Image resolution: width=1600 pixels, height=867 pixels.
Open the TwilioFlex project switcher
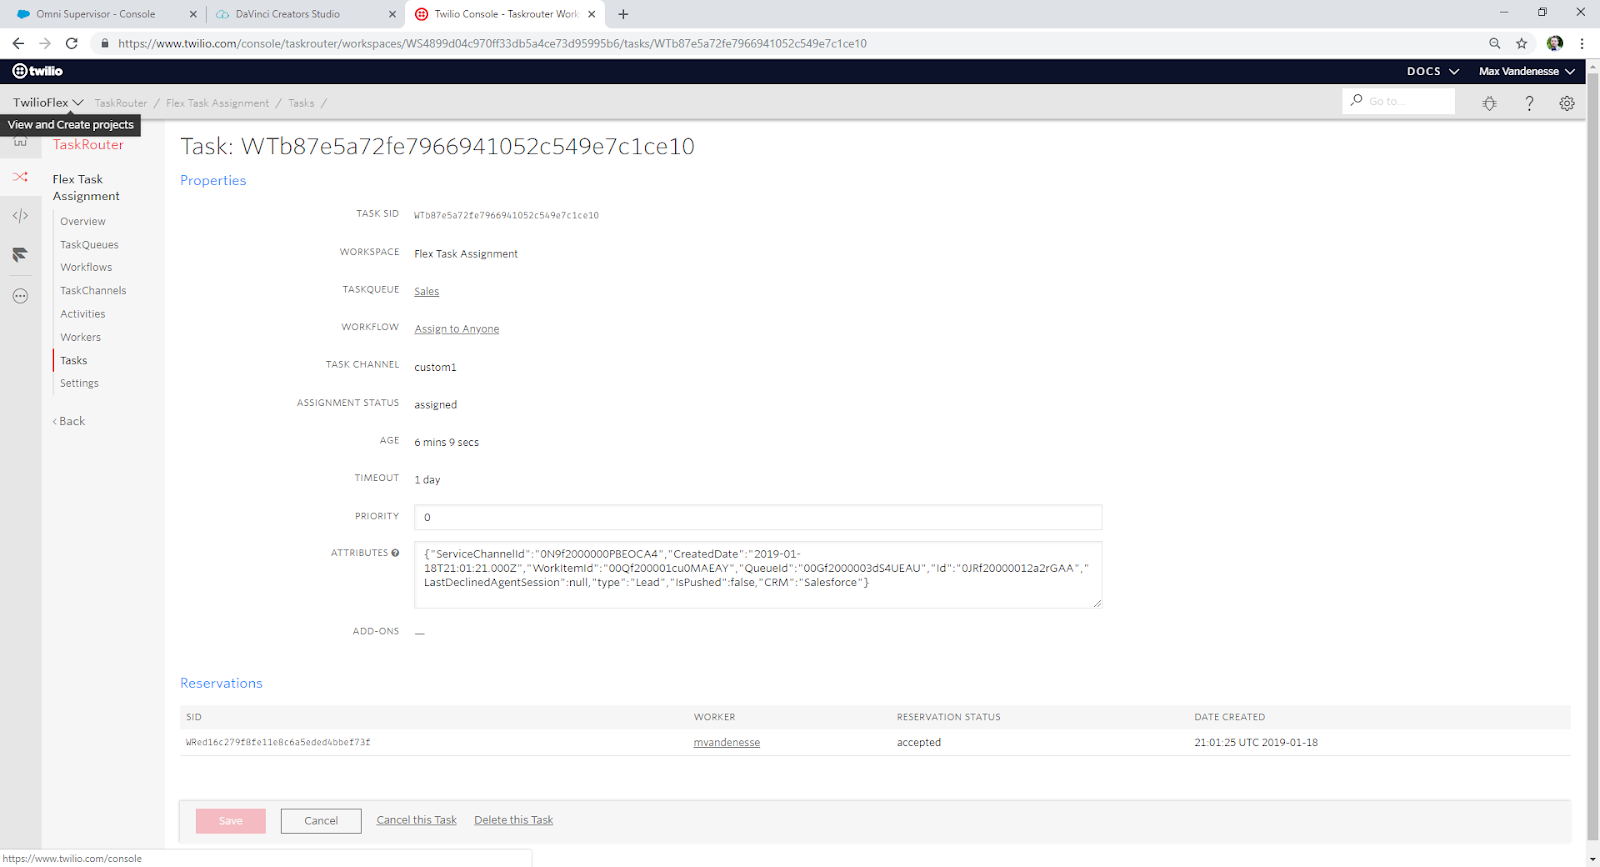point(48,102)
